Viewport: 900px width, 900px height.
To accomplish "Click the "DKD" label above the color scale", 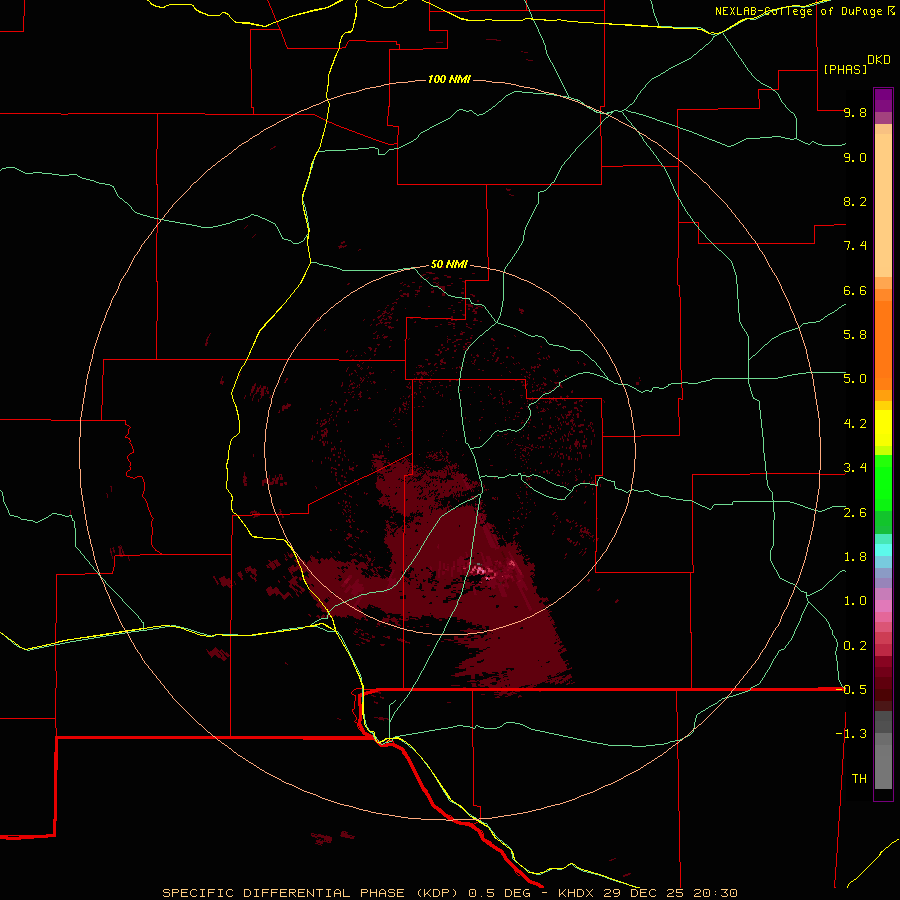I will 879,60.
